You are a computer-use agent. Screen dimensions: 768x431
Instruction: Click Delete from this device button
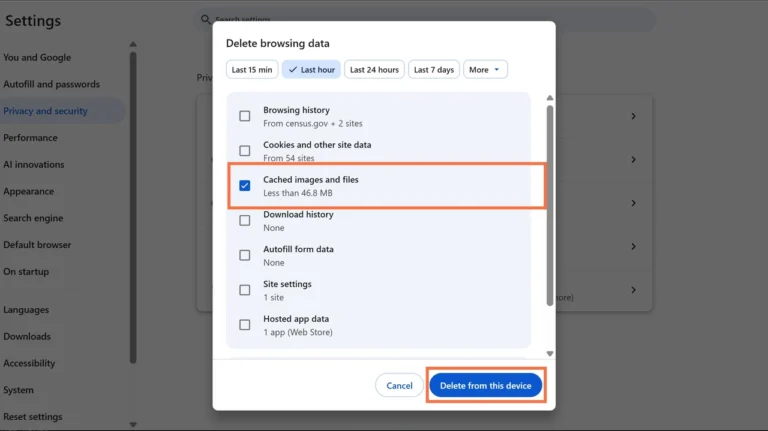point(485,385)
